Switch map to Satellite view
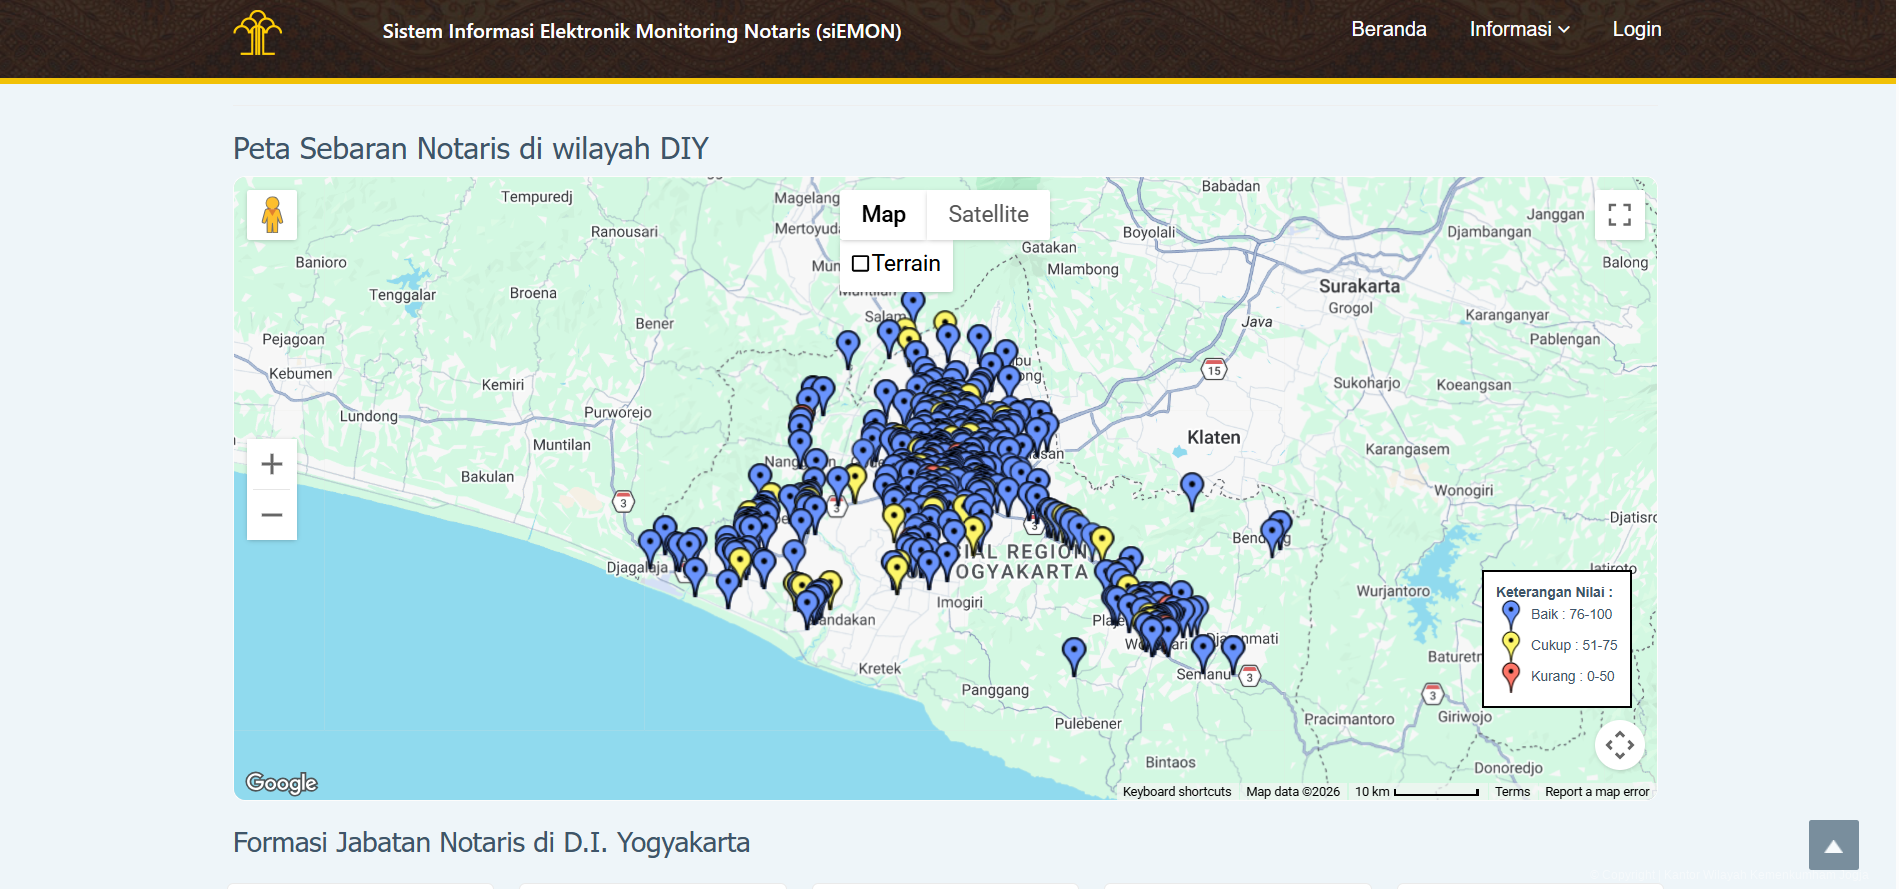 click(x=987, y=214)
